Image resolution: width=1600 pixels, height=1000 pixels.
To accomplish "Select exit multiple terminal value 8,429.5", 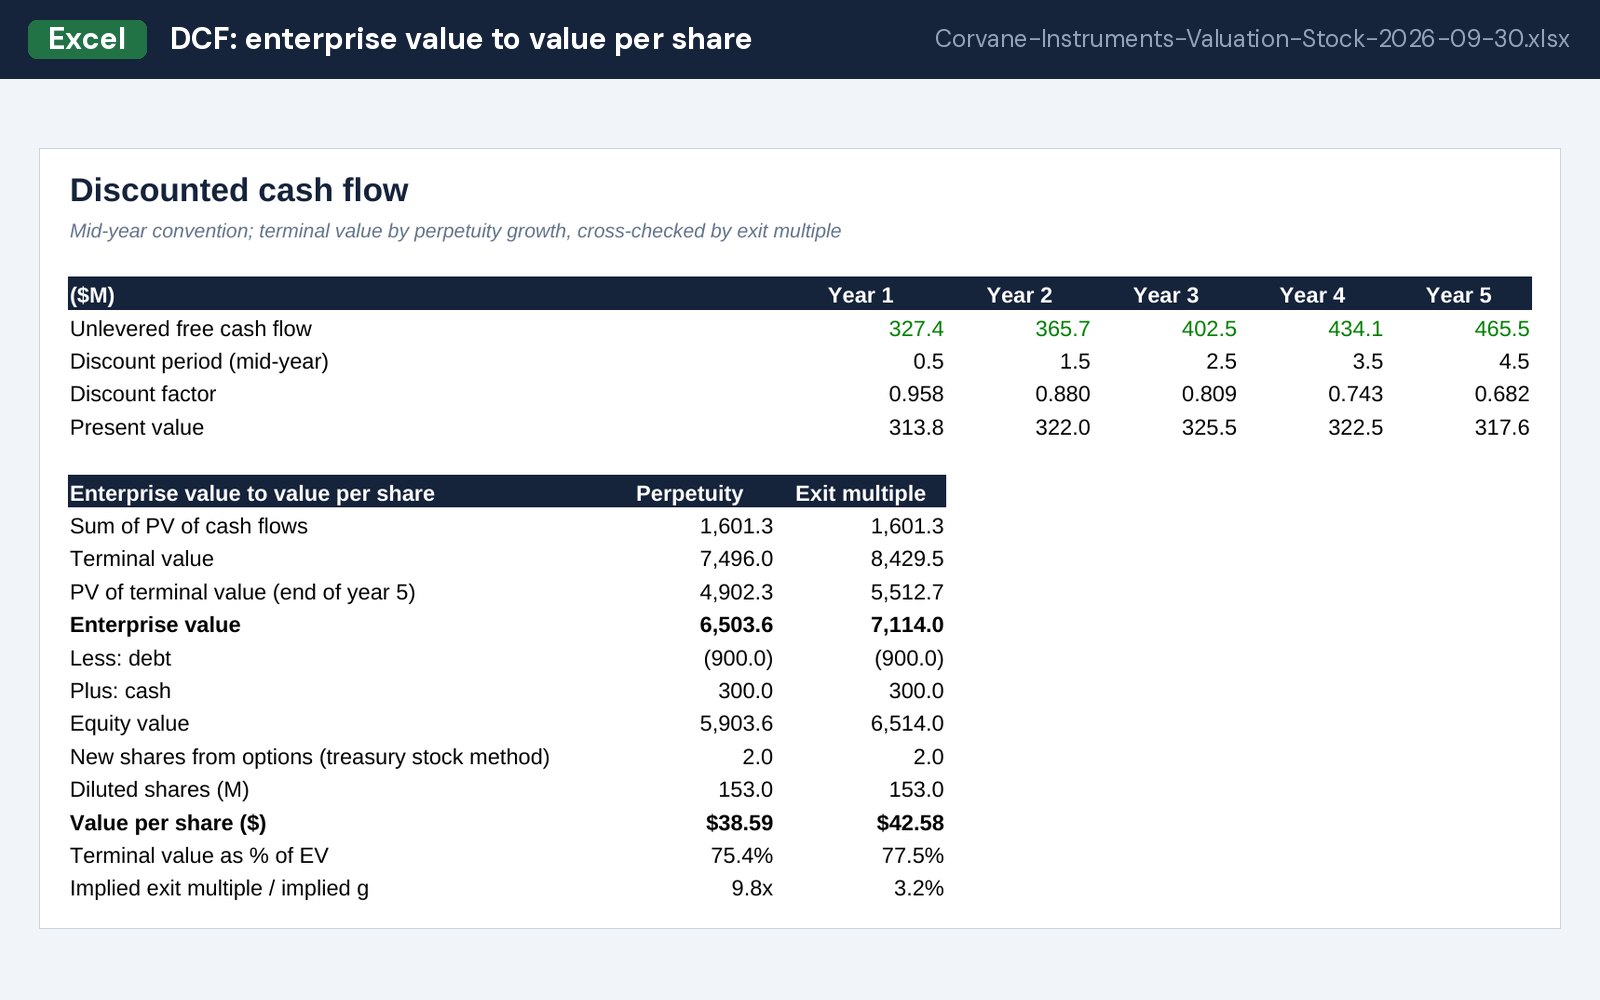I will (x=907, y=559).
